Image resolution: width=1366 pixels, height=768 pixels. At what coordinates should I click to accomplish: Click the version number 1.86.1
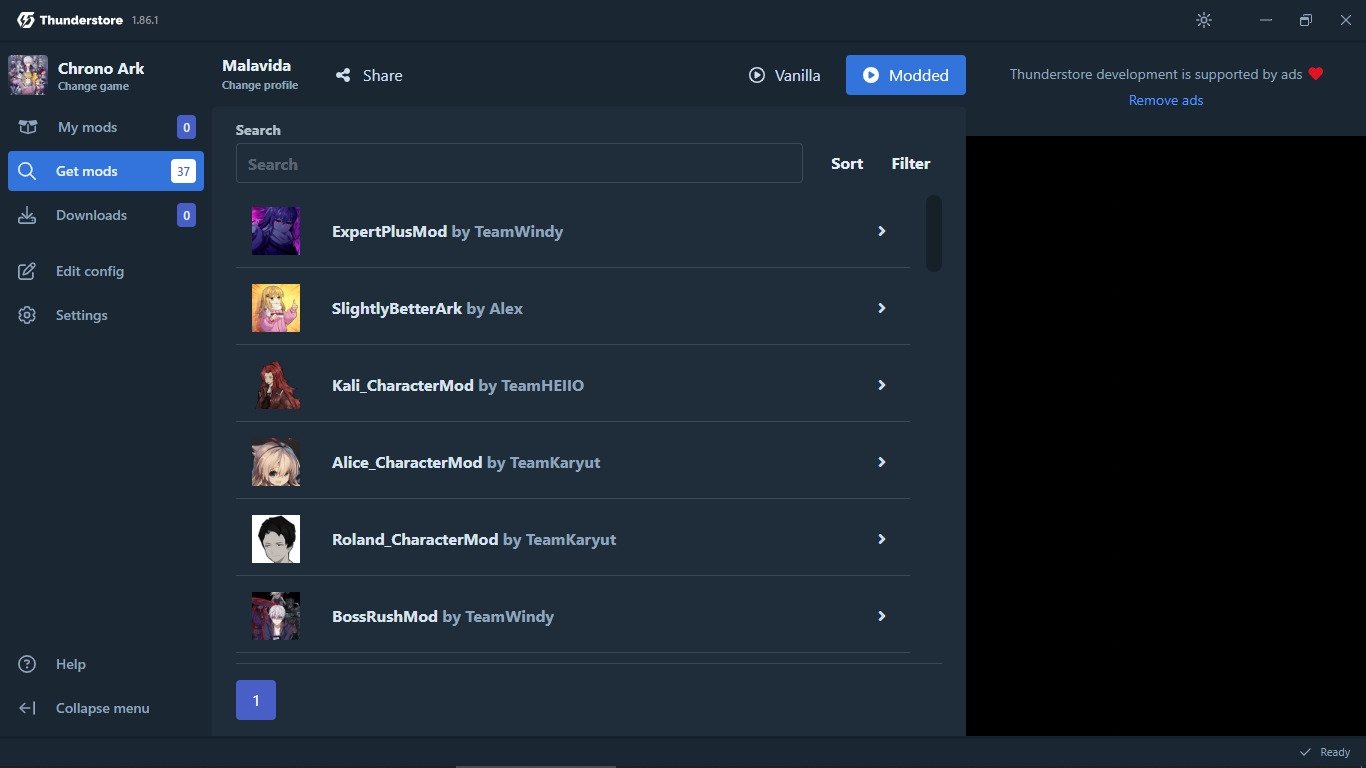(x=145, y=20)
